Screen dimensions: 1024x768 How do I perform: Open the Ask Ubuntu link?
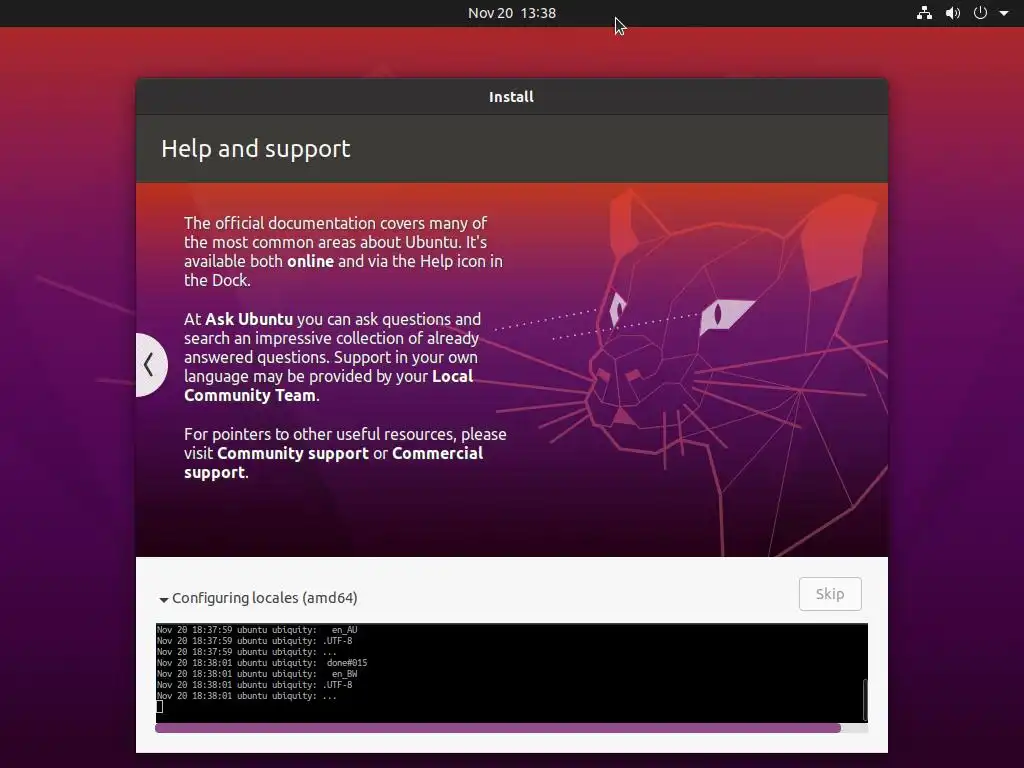[x=249, y=319]
